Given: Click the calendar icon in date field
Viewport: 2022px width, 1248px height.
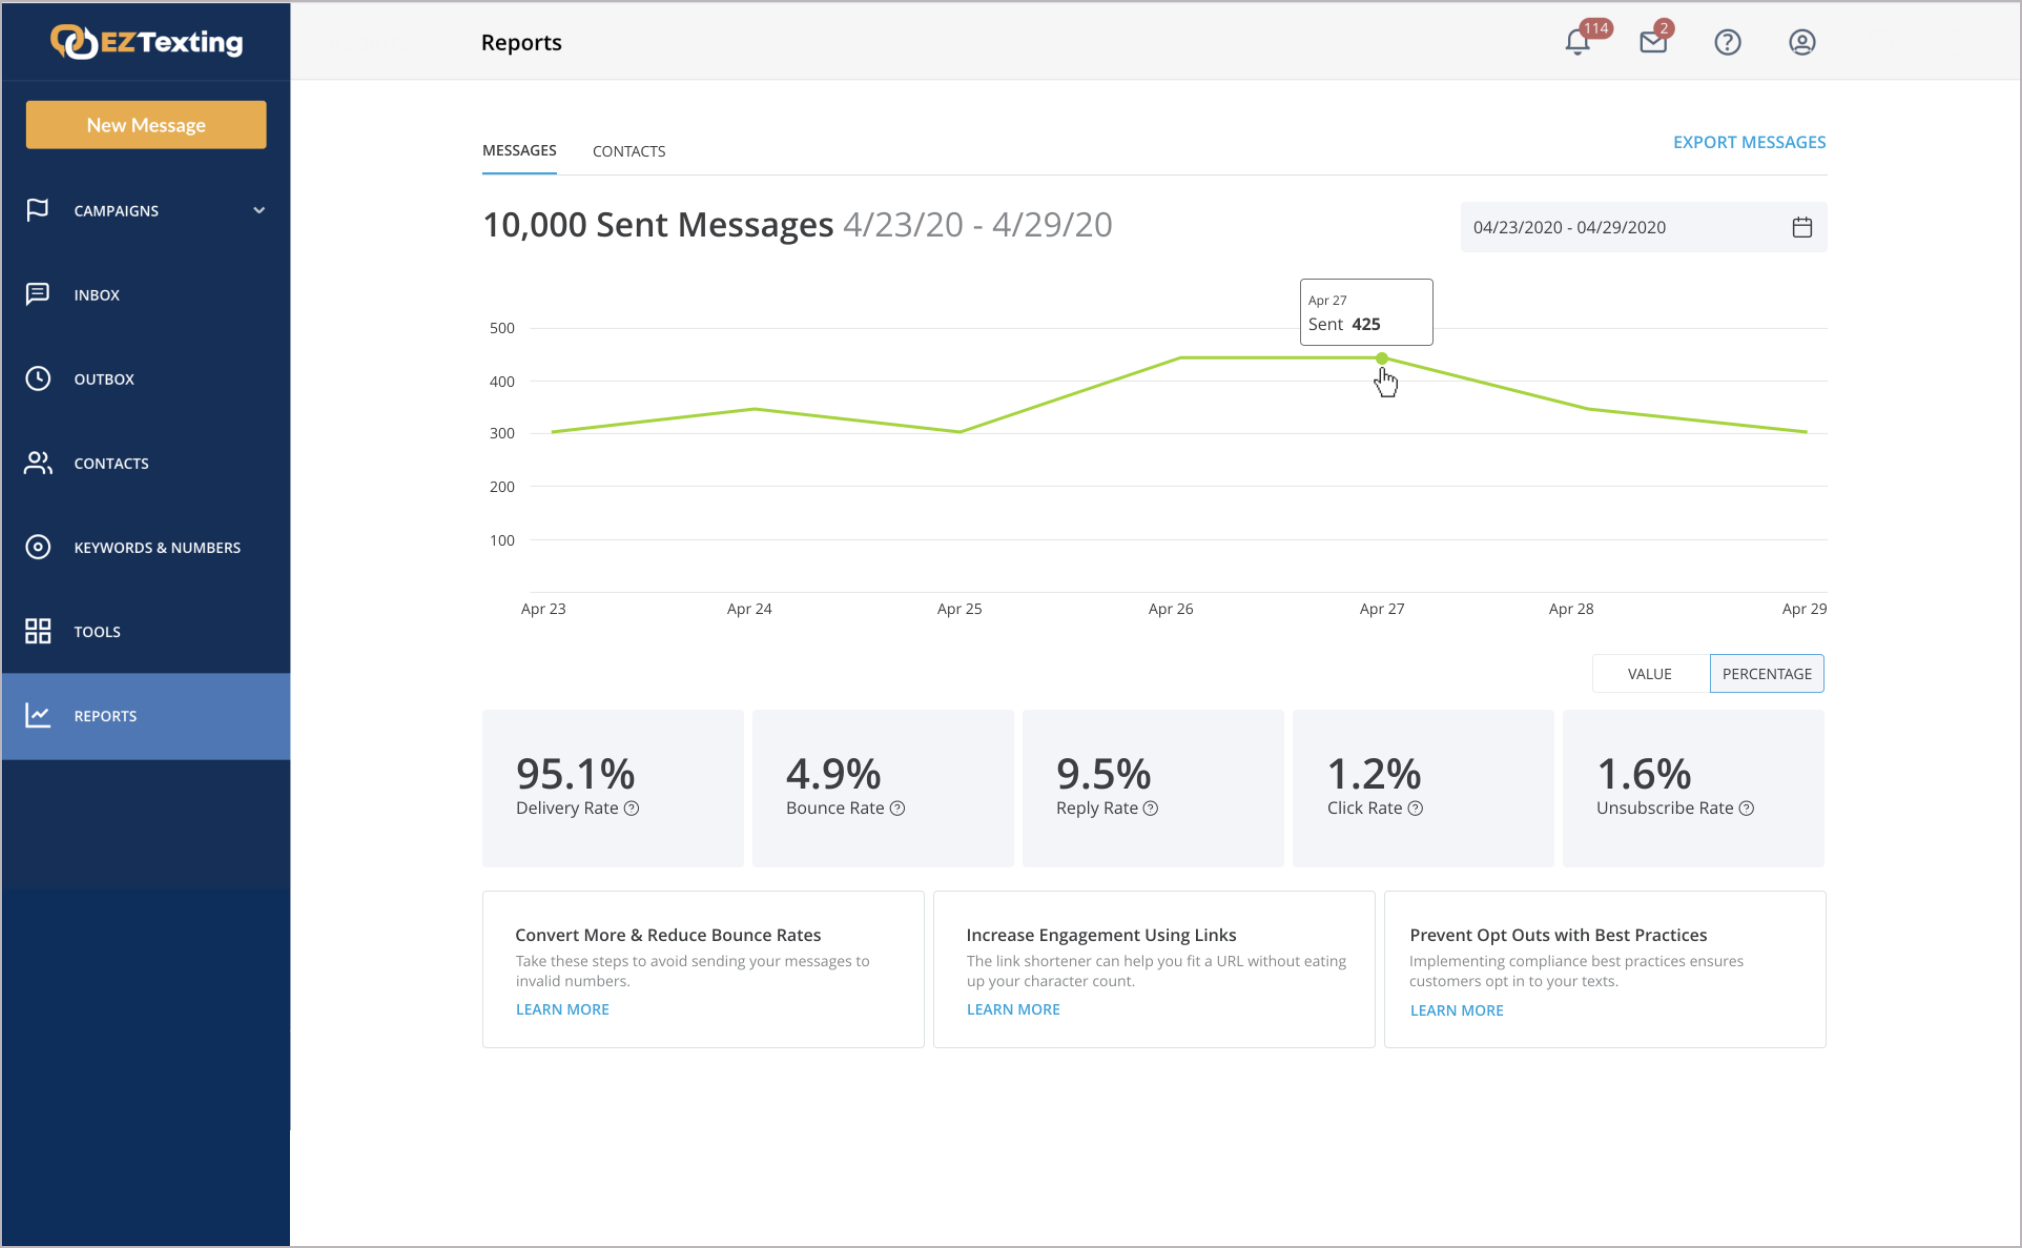Looking at the screenshot, I should pyautogui.click(x=1801, y=228).
